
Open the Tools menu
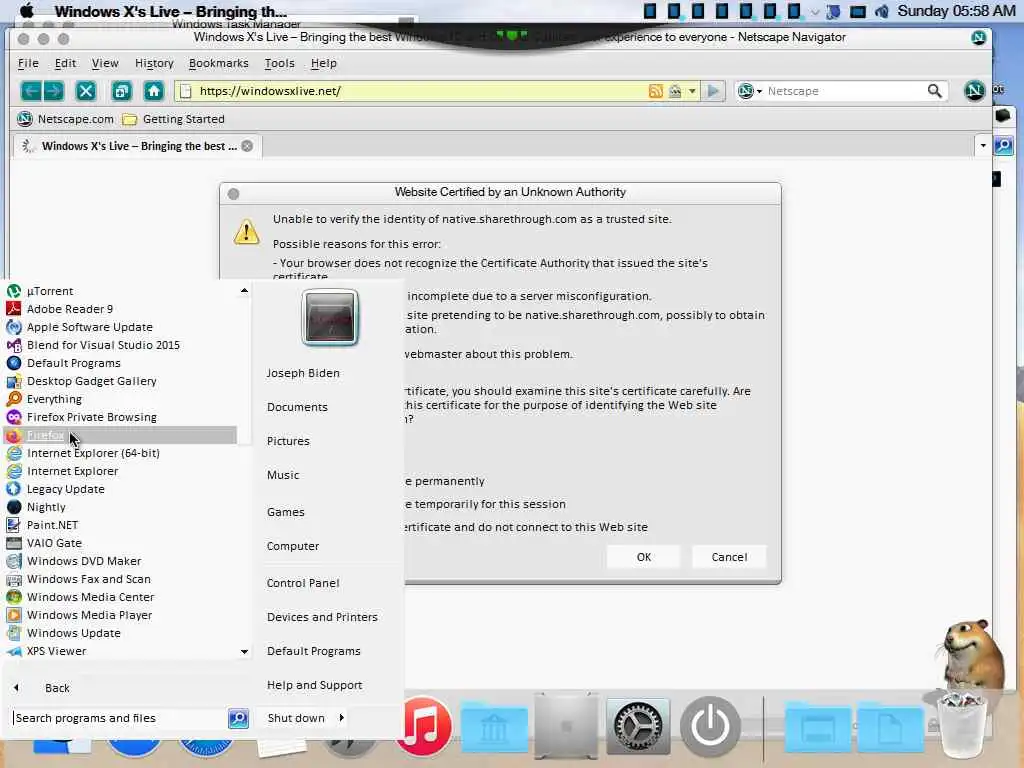280,63
